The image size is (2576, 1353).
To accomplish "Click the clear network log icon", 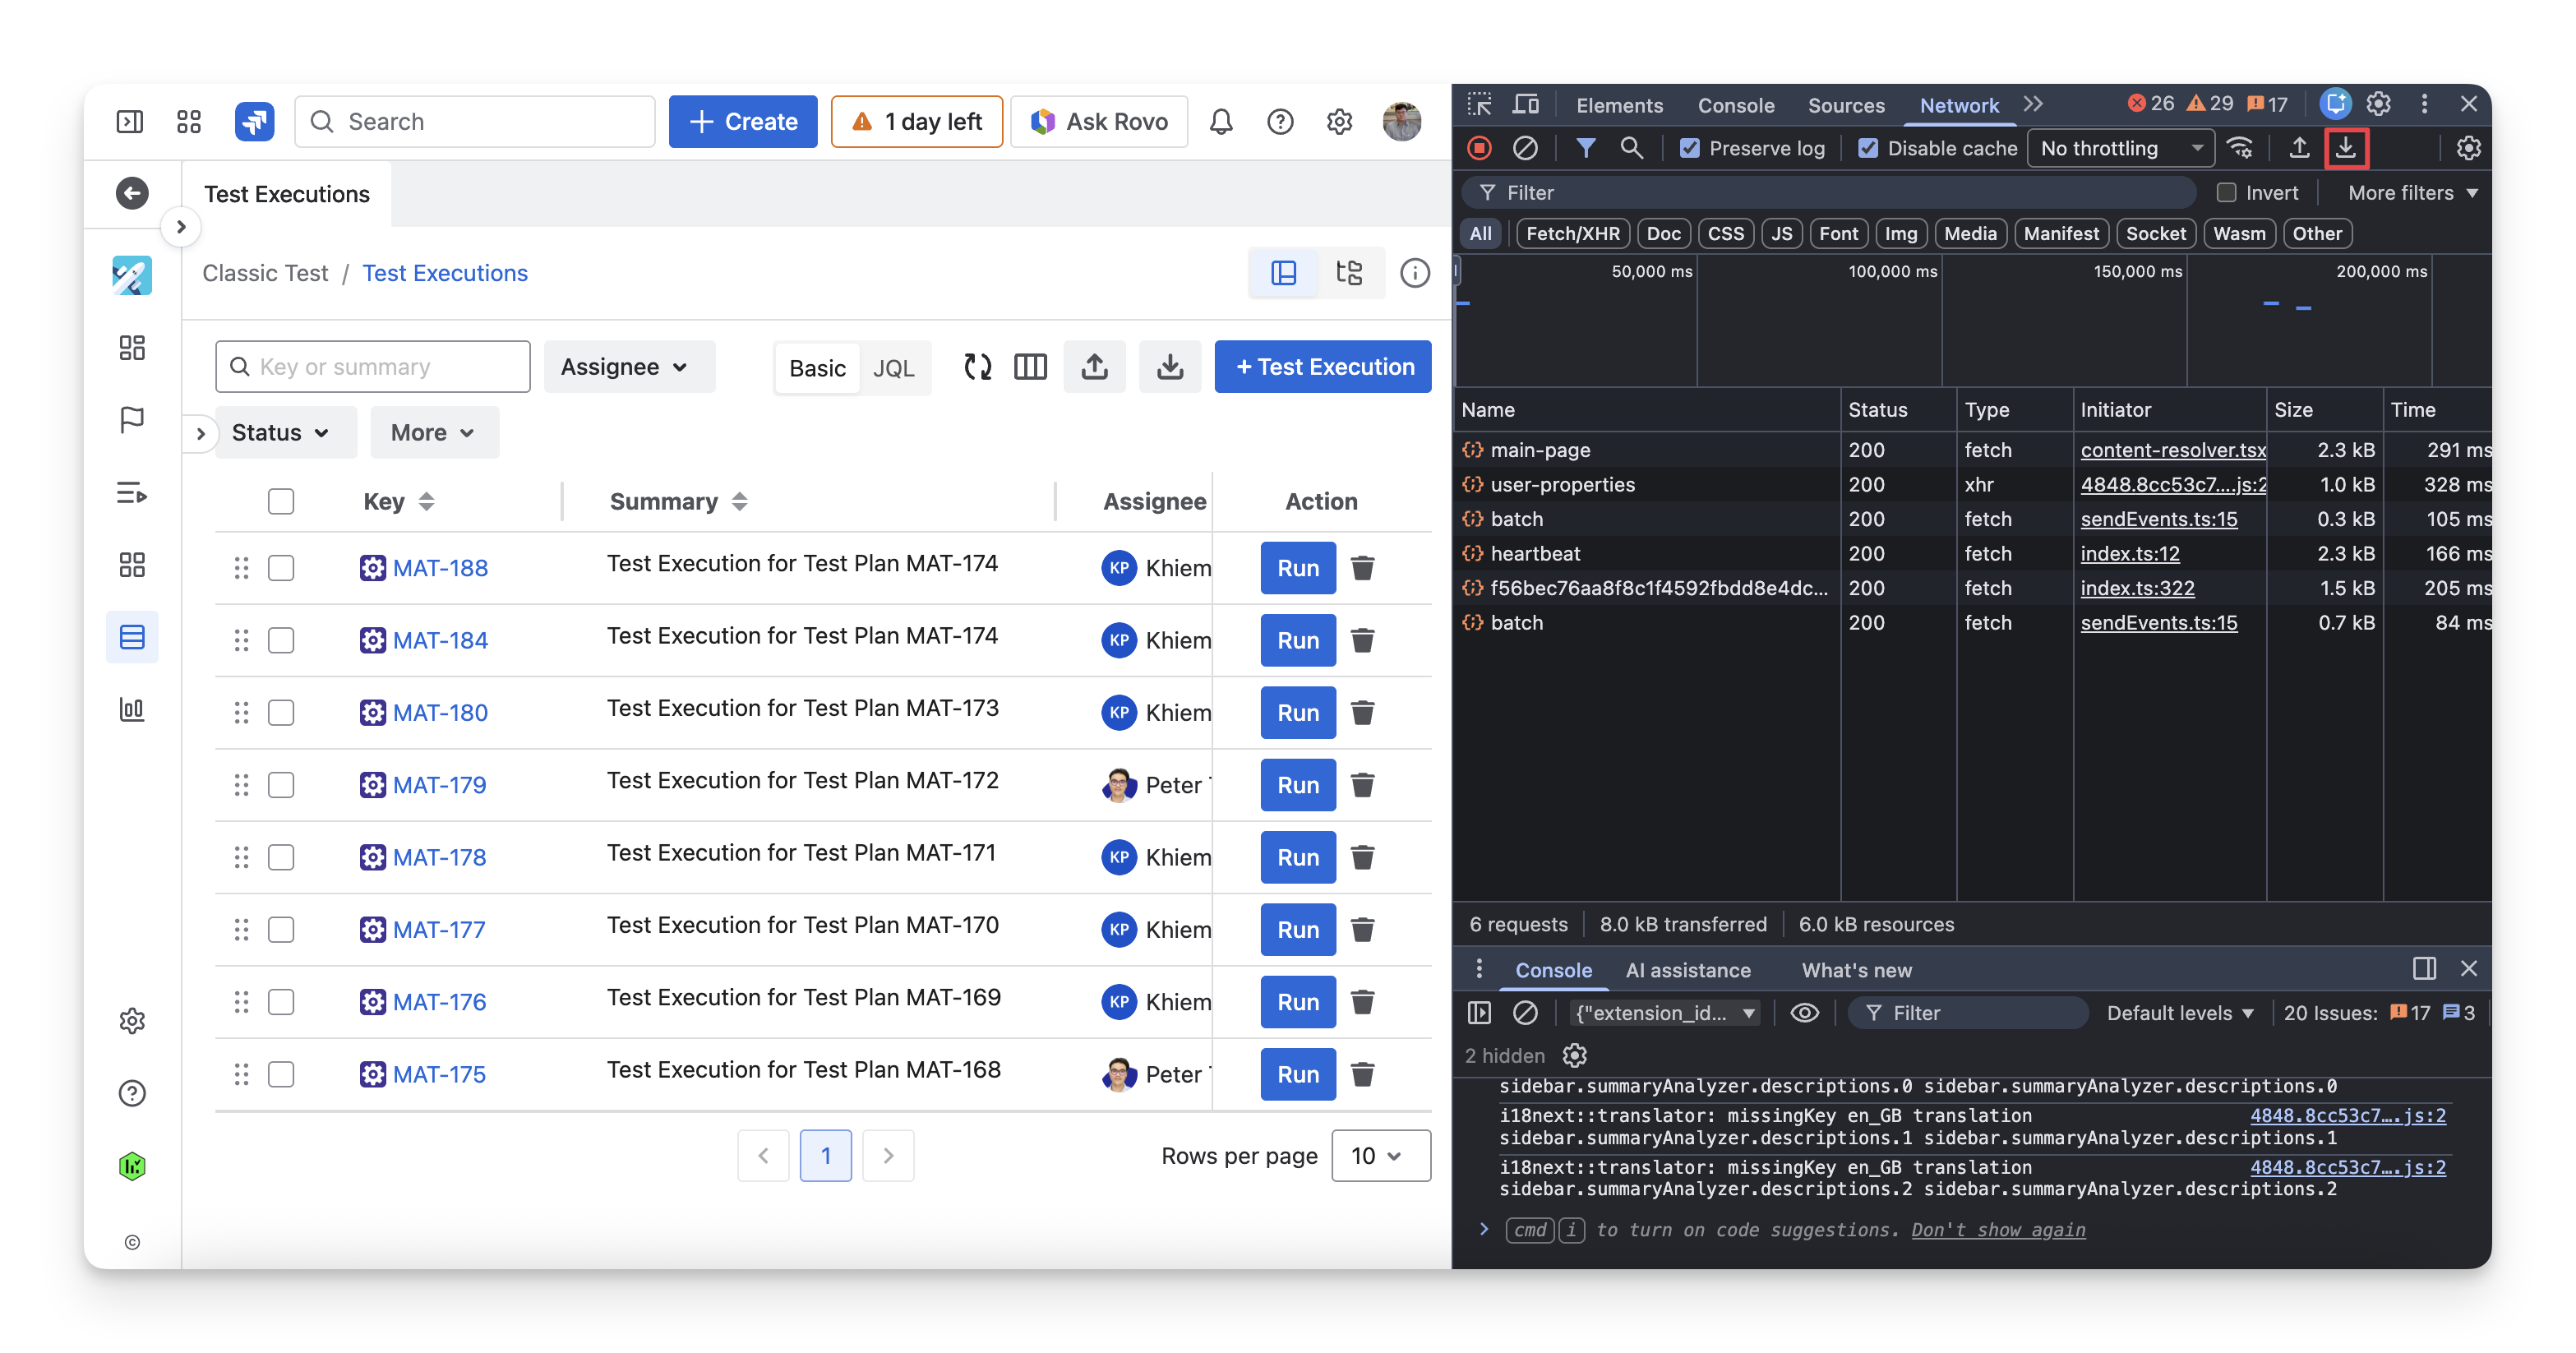I will click(x=1525, y=148).
